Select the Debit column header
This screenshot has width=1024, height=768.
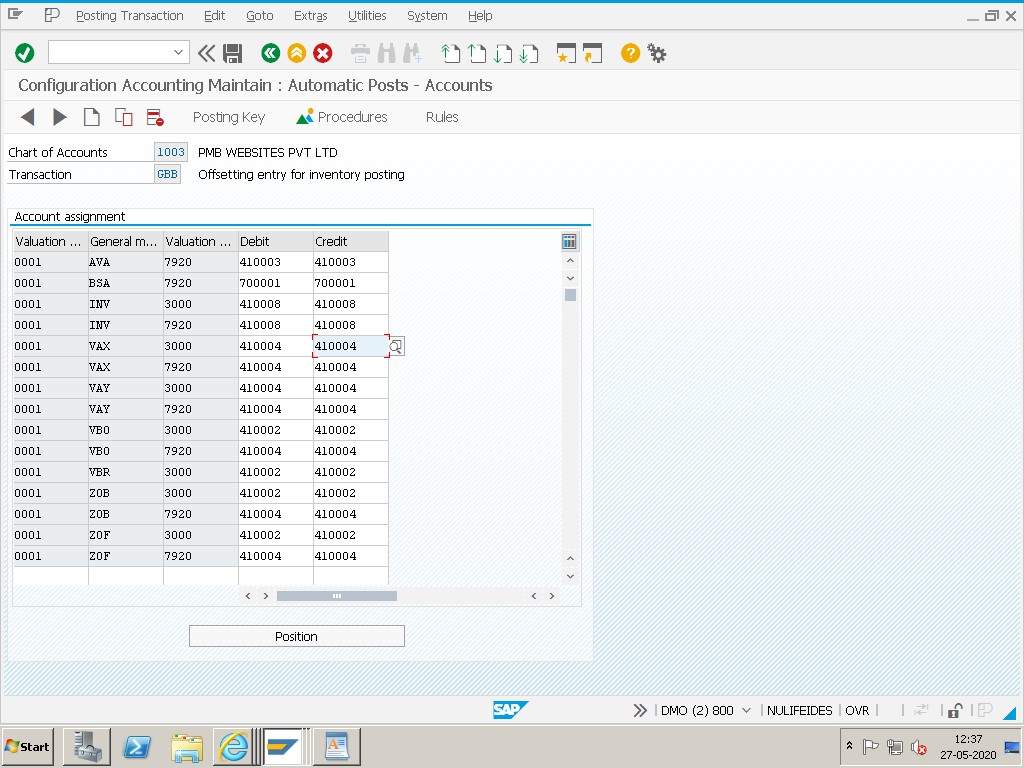pos(276,242)
